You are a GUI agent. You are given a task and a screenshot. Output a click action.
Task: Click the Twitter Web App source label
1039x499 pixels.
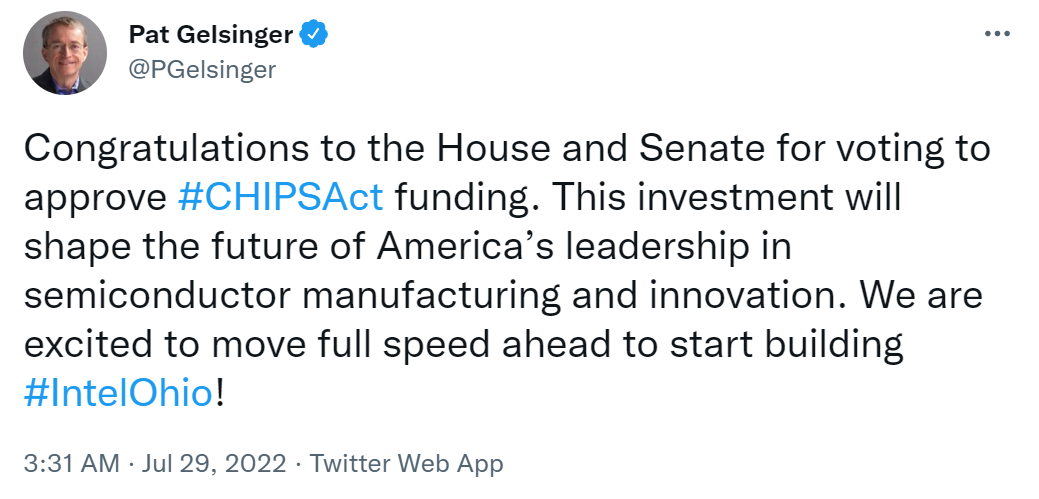tap(406, 464)
